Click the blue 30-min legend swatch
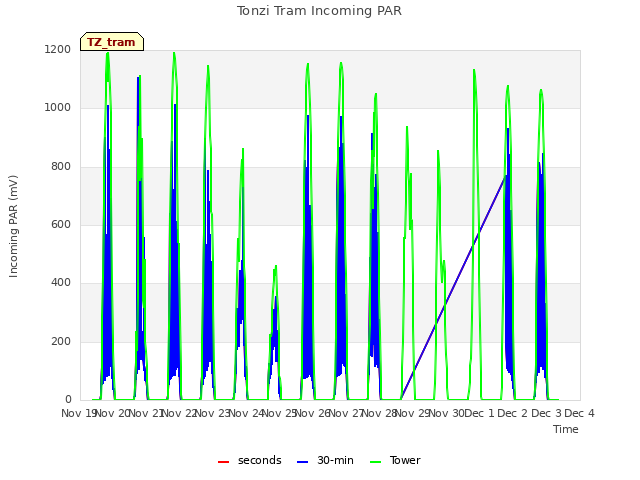Viewport: 640px width, 480px height. [x=302, y=462]
